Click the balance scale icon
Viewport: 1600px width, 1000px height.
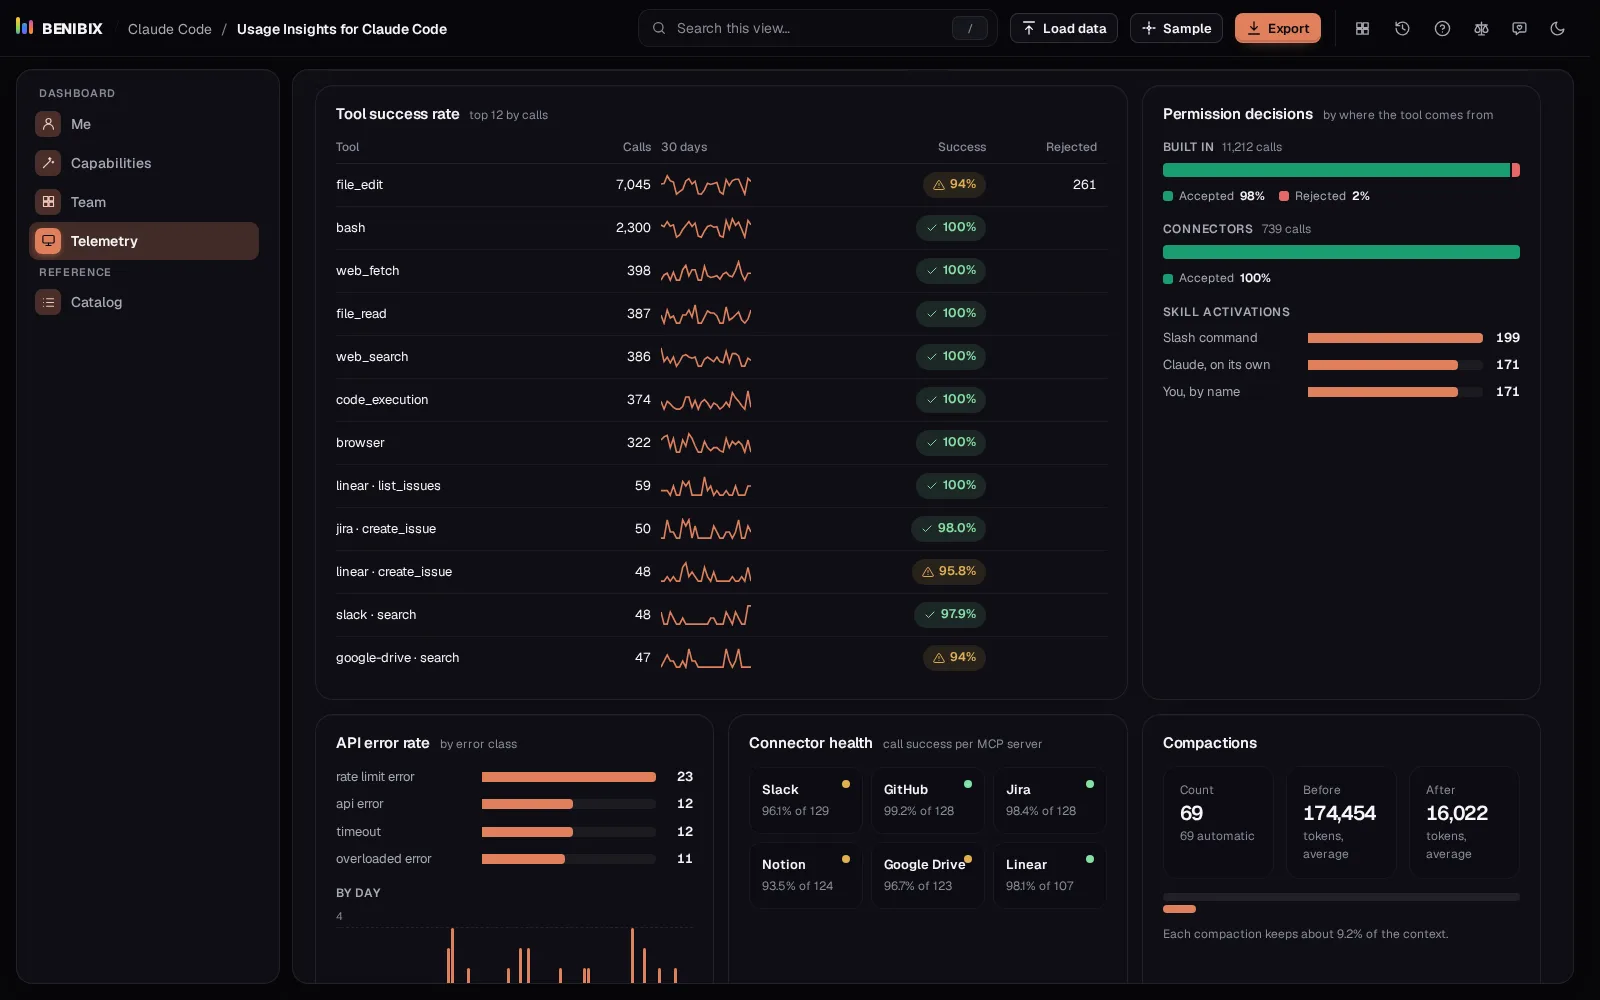[x=1481, y=29]
